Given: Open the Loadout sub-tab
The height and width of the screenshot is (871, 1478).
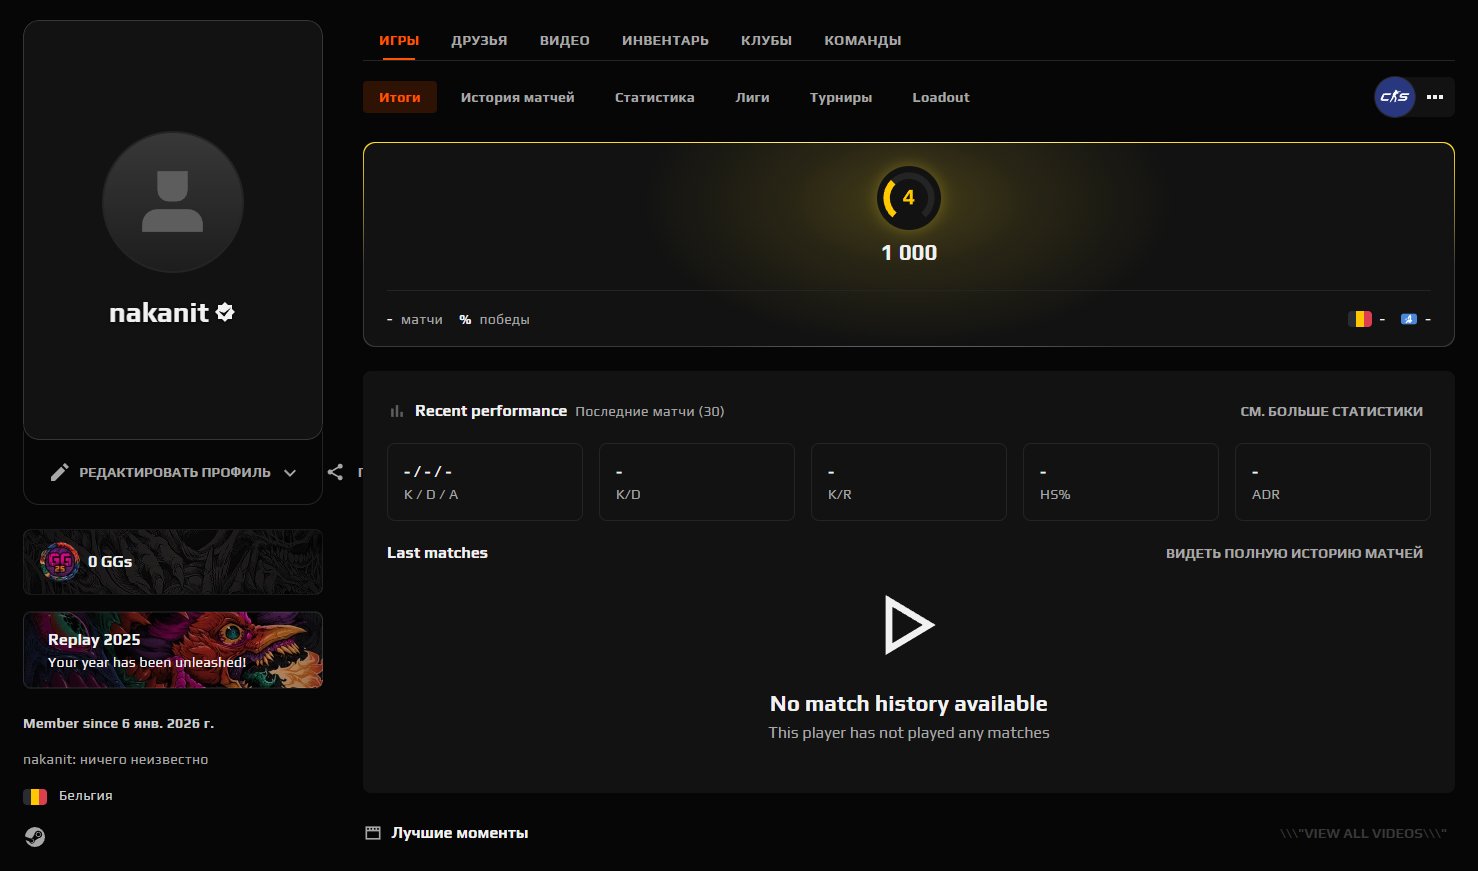Looking at the screenshot, I should coord(940,97).
